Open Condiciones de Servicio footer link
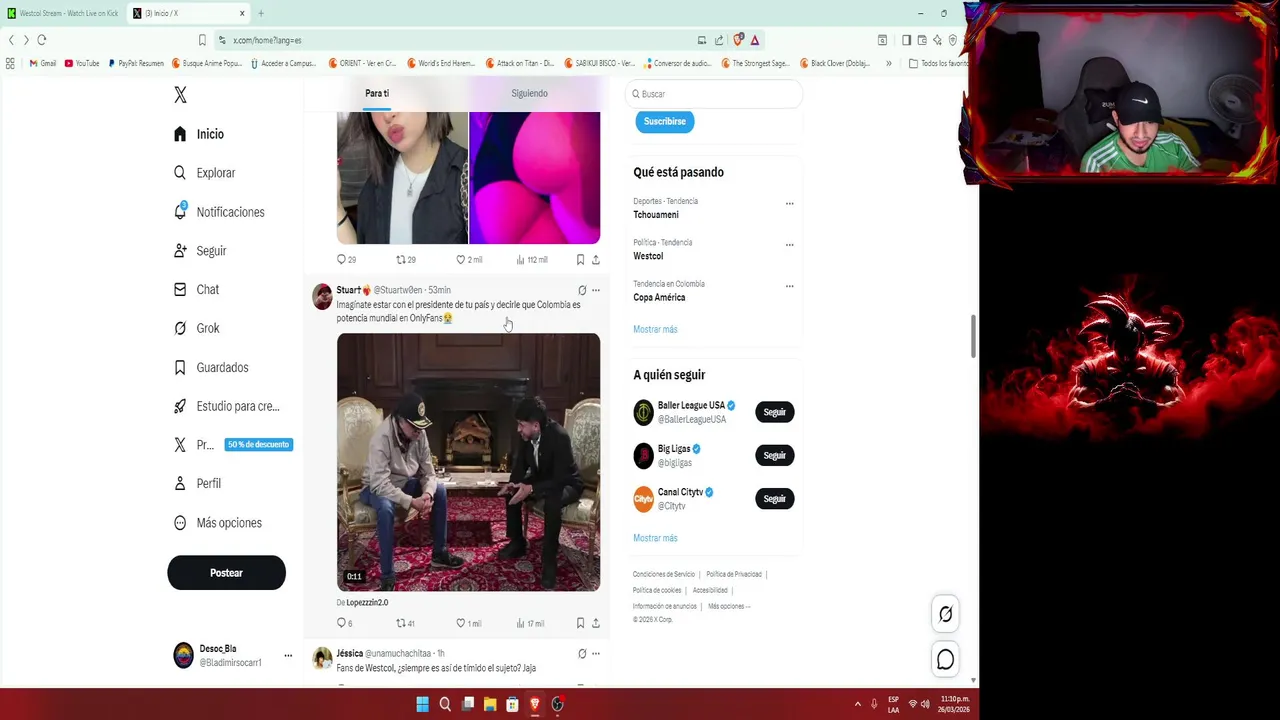 (x=663, y=574)
